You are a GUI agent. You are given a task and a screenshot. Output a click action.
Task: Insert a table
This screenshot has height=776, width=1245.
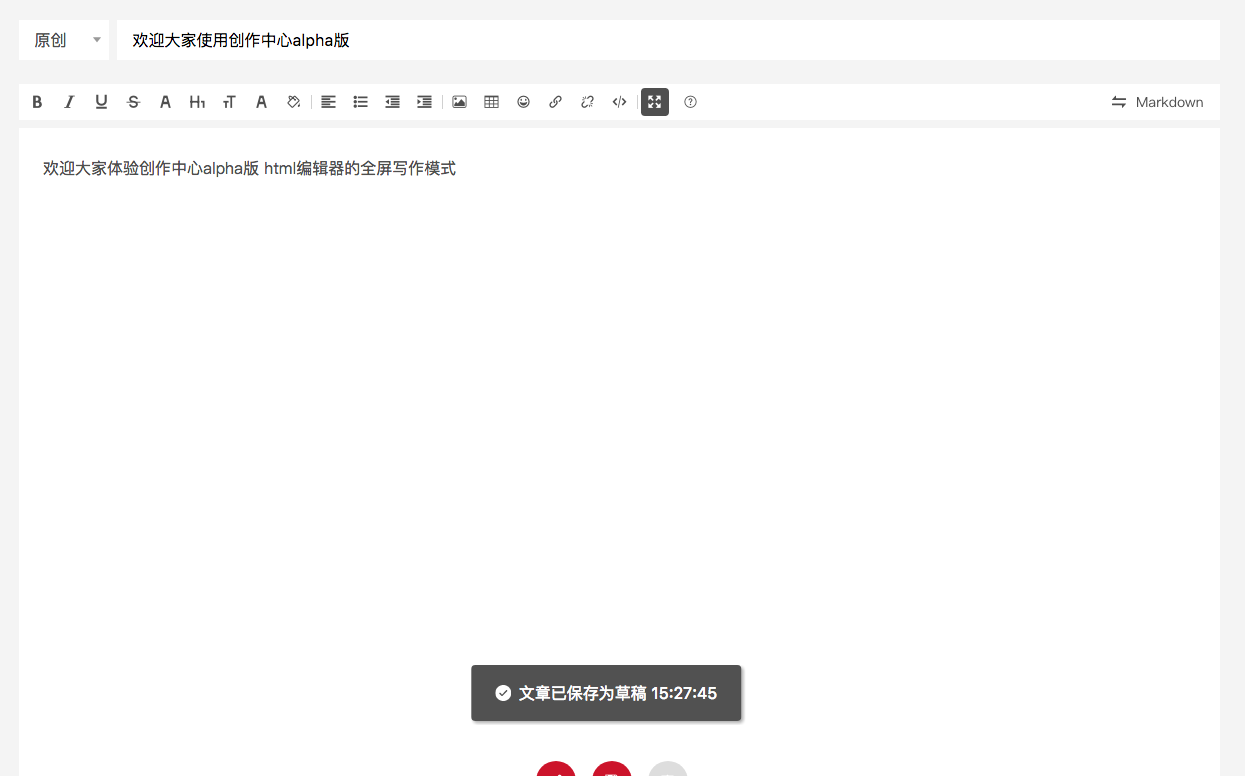point(491,102)
